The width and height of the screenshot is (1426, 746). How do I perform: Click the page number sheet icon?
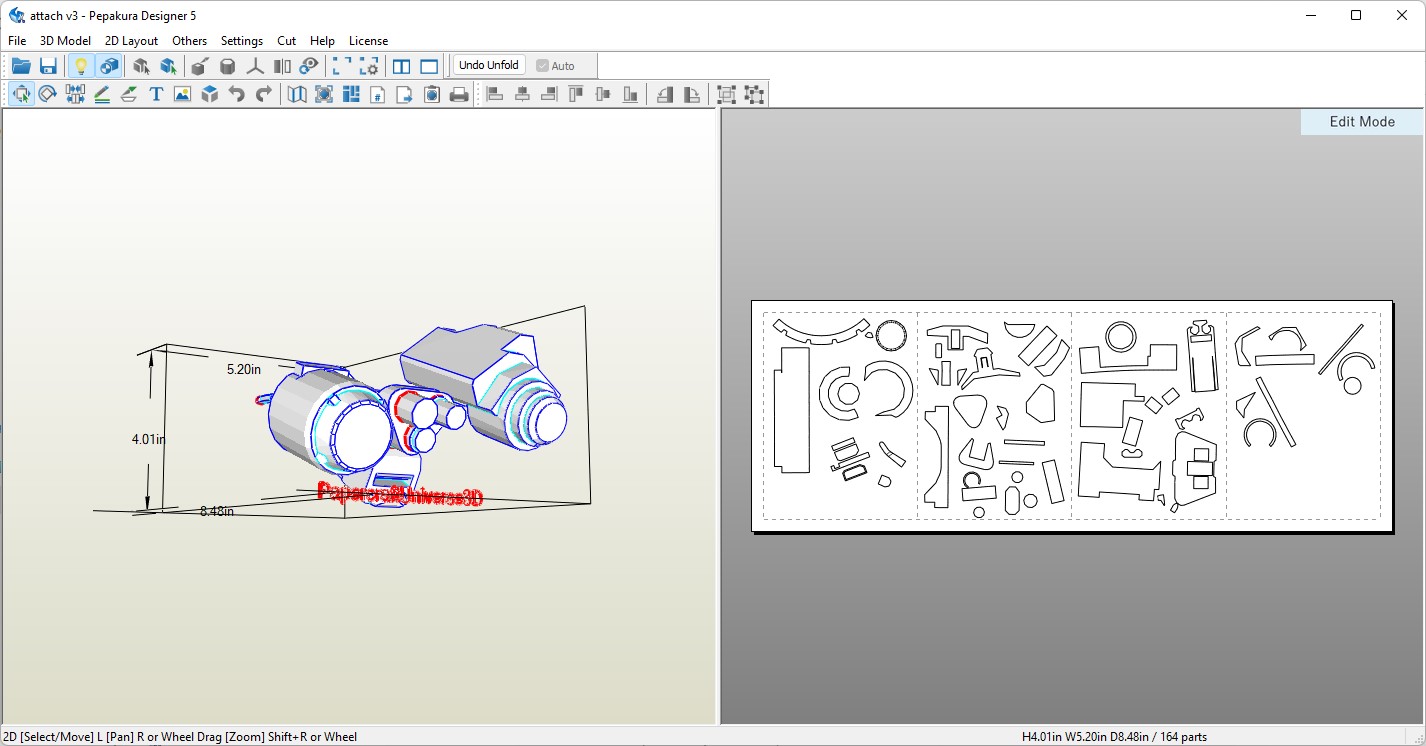378,94
